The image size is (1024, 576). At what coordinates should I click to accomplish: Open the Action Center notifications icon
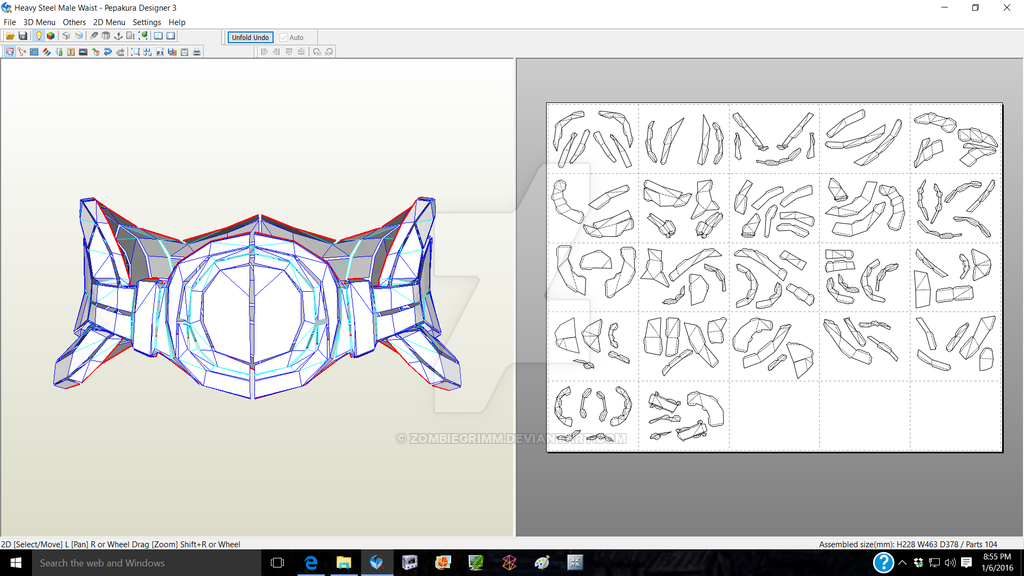tap(967, 562)
